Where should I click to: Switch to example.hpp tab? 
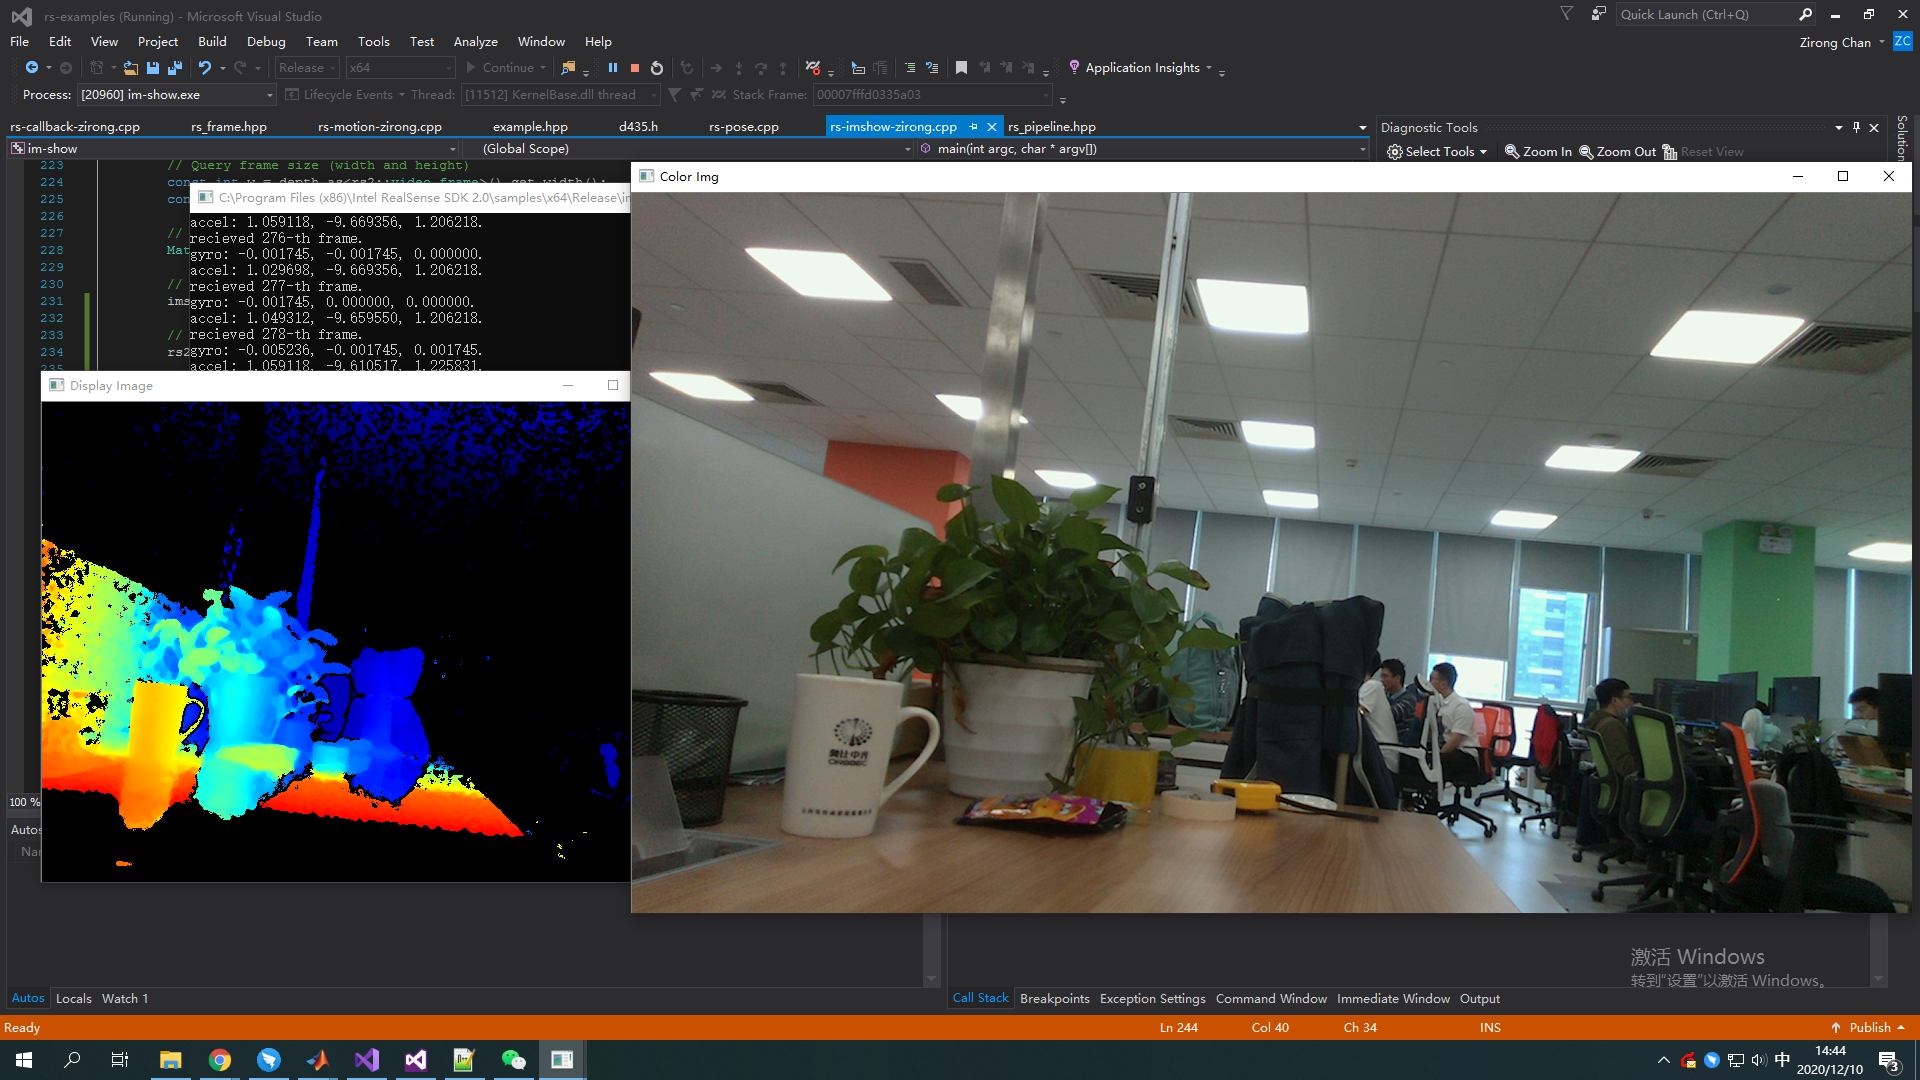530,127
